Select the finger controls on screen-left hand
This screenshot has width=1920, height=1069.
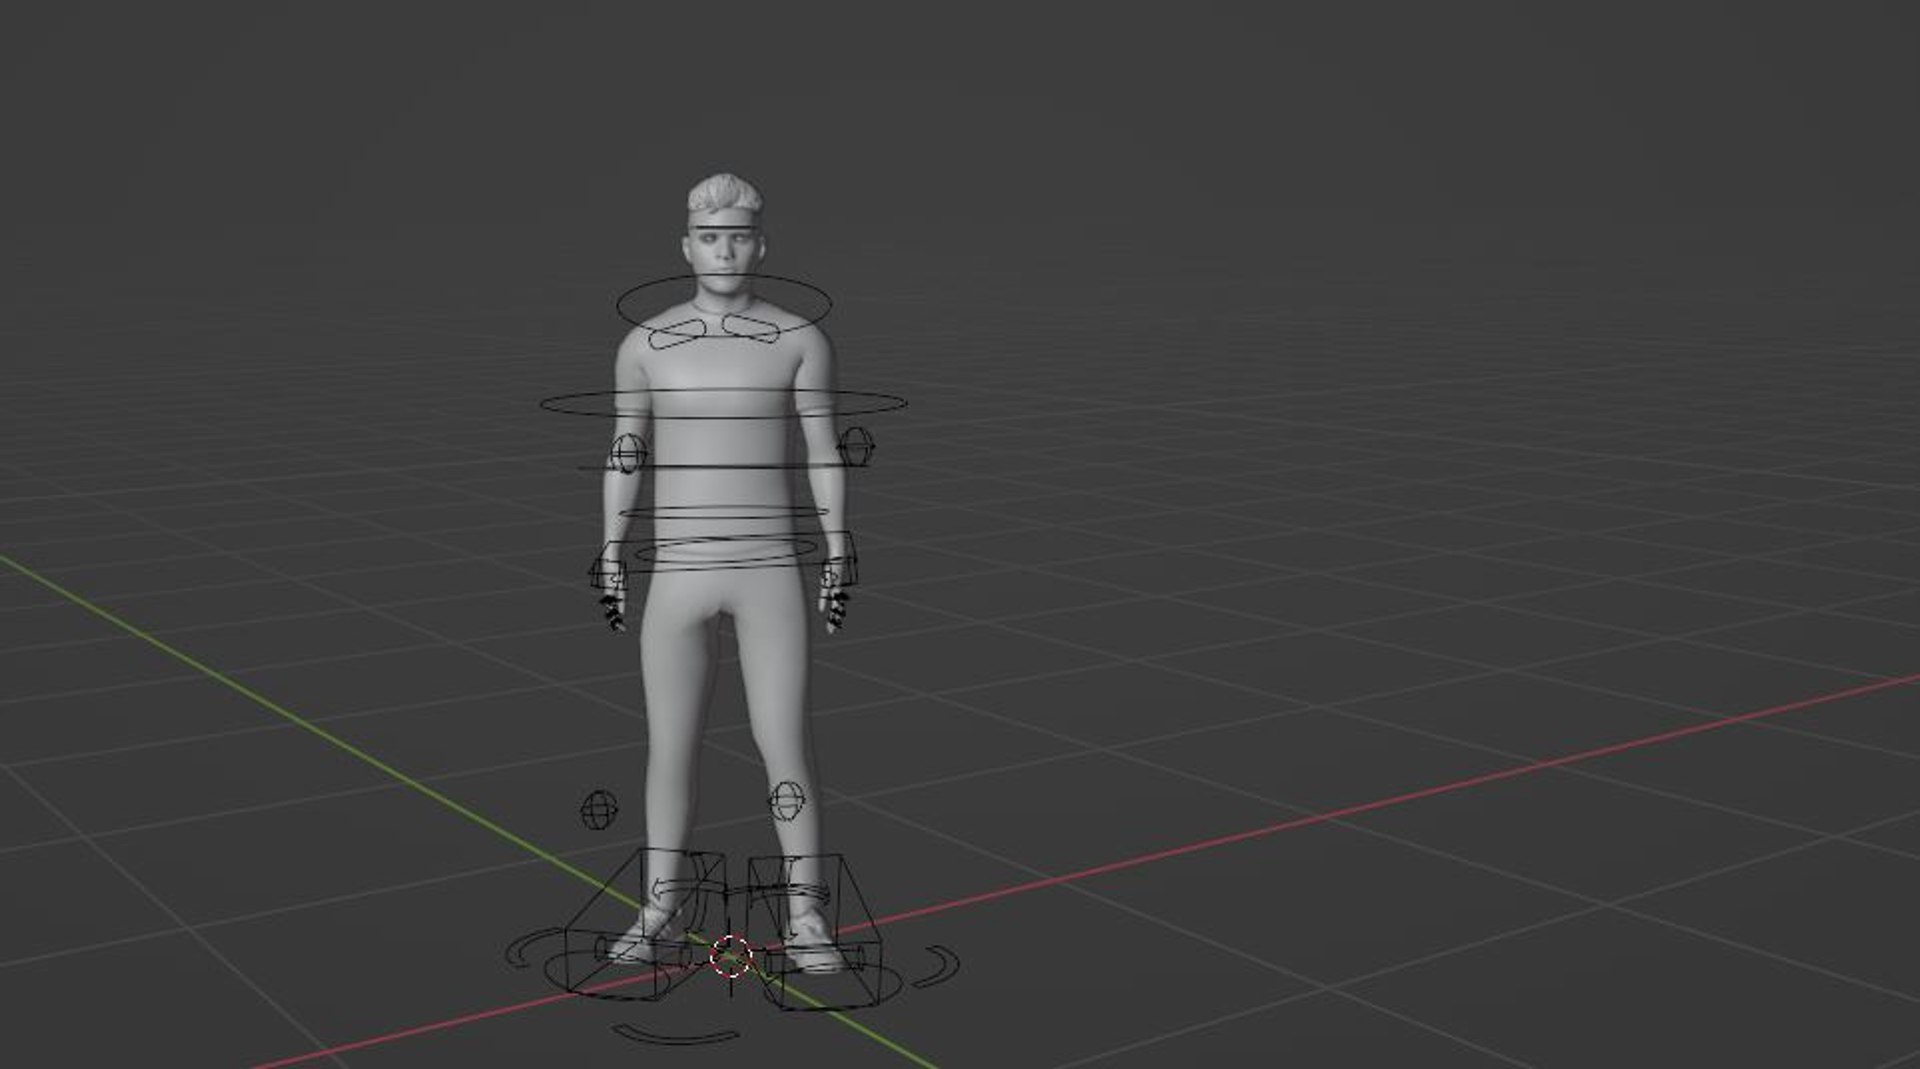(612, 612)
